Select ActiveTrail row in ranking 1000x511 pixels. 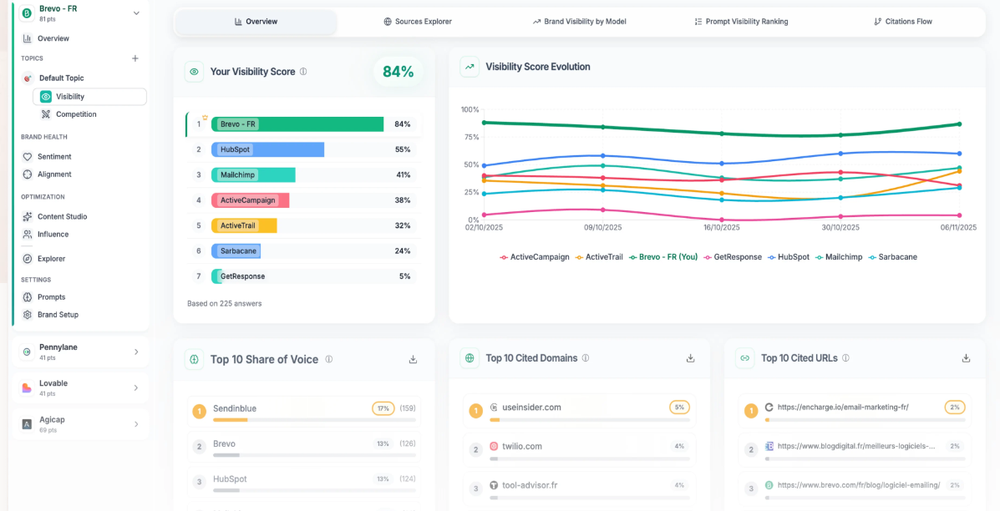click(304, 225)
